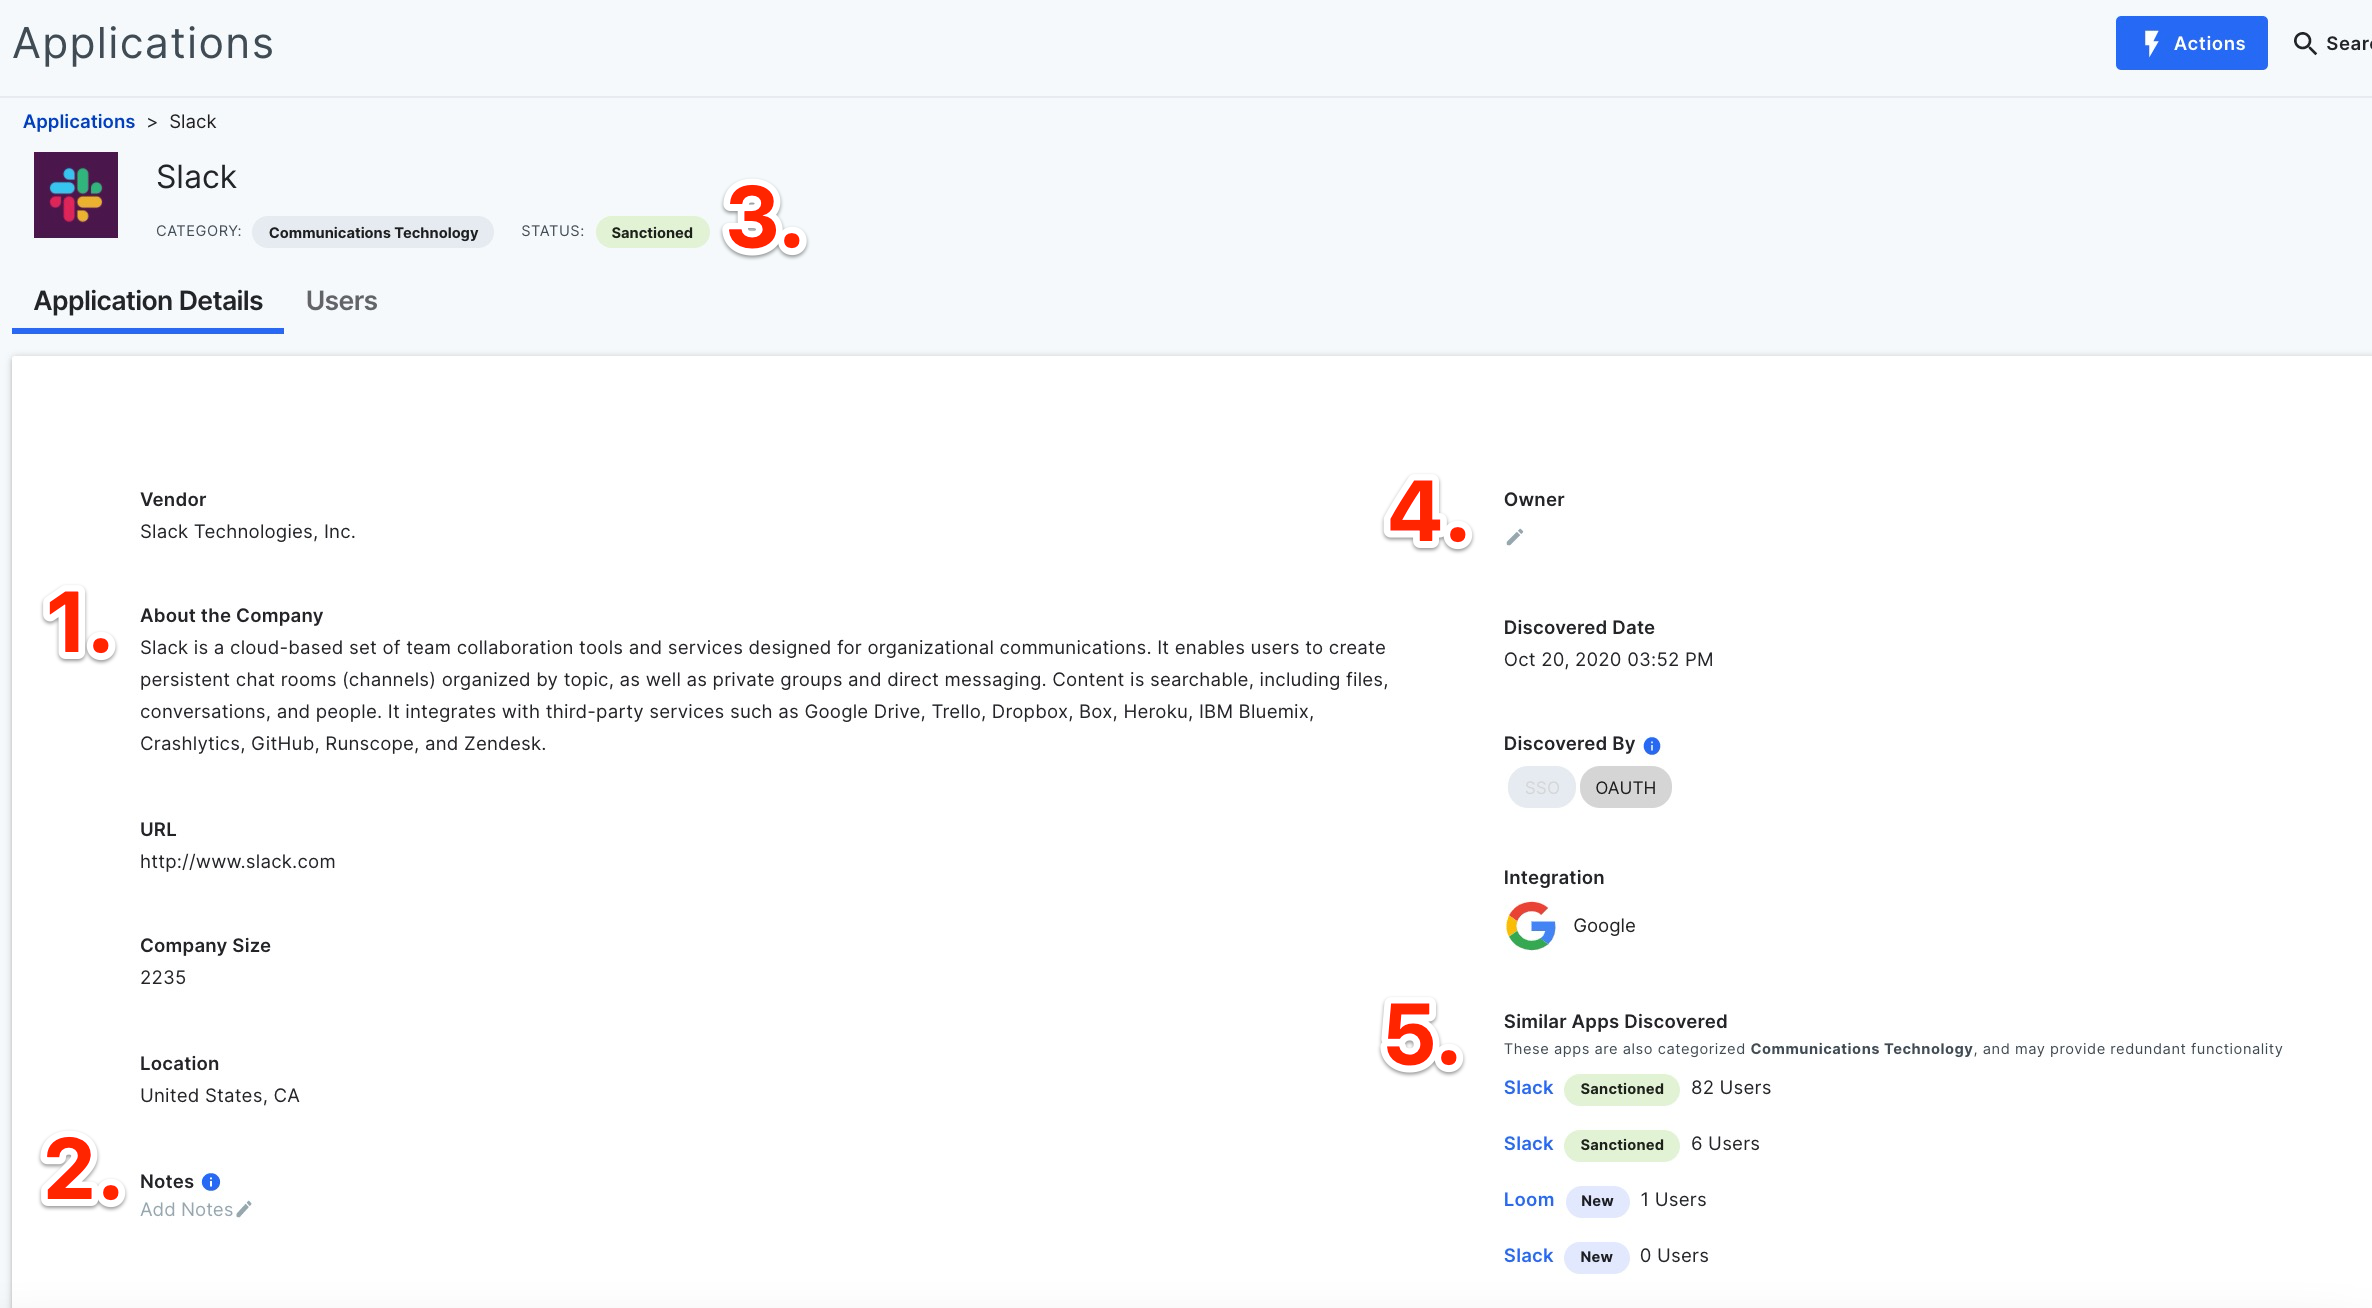Click the Discovered By info icon
The height and width of the screenshot is (1308, 2372).
click(x=1652, y=745)
